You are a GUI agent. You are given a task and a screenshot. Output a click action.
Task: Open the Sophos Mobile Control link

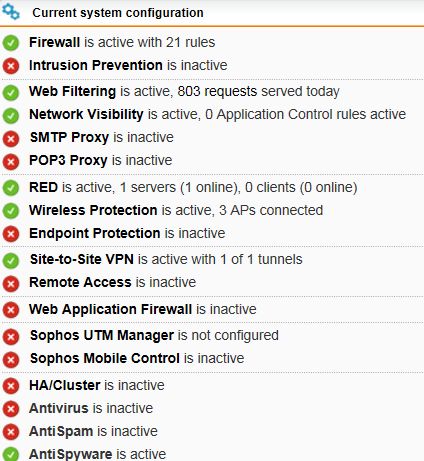pos(105,358)
